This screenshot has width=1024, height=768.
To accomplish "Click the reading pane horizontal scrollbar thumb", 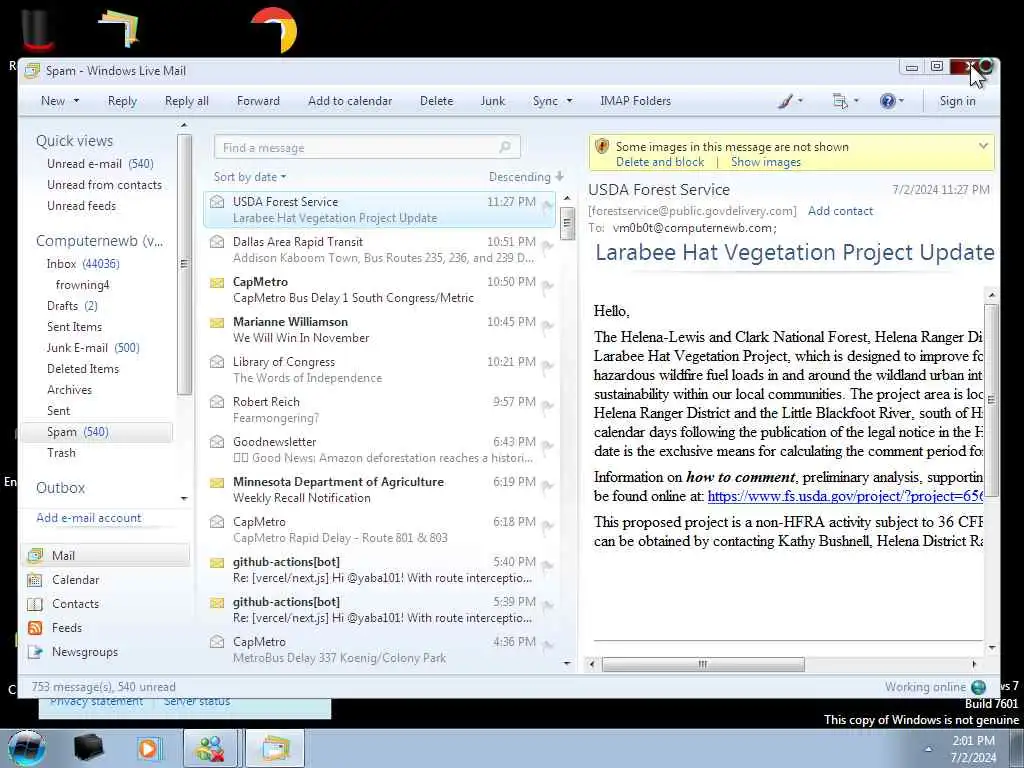I will click(703, 664).
